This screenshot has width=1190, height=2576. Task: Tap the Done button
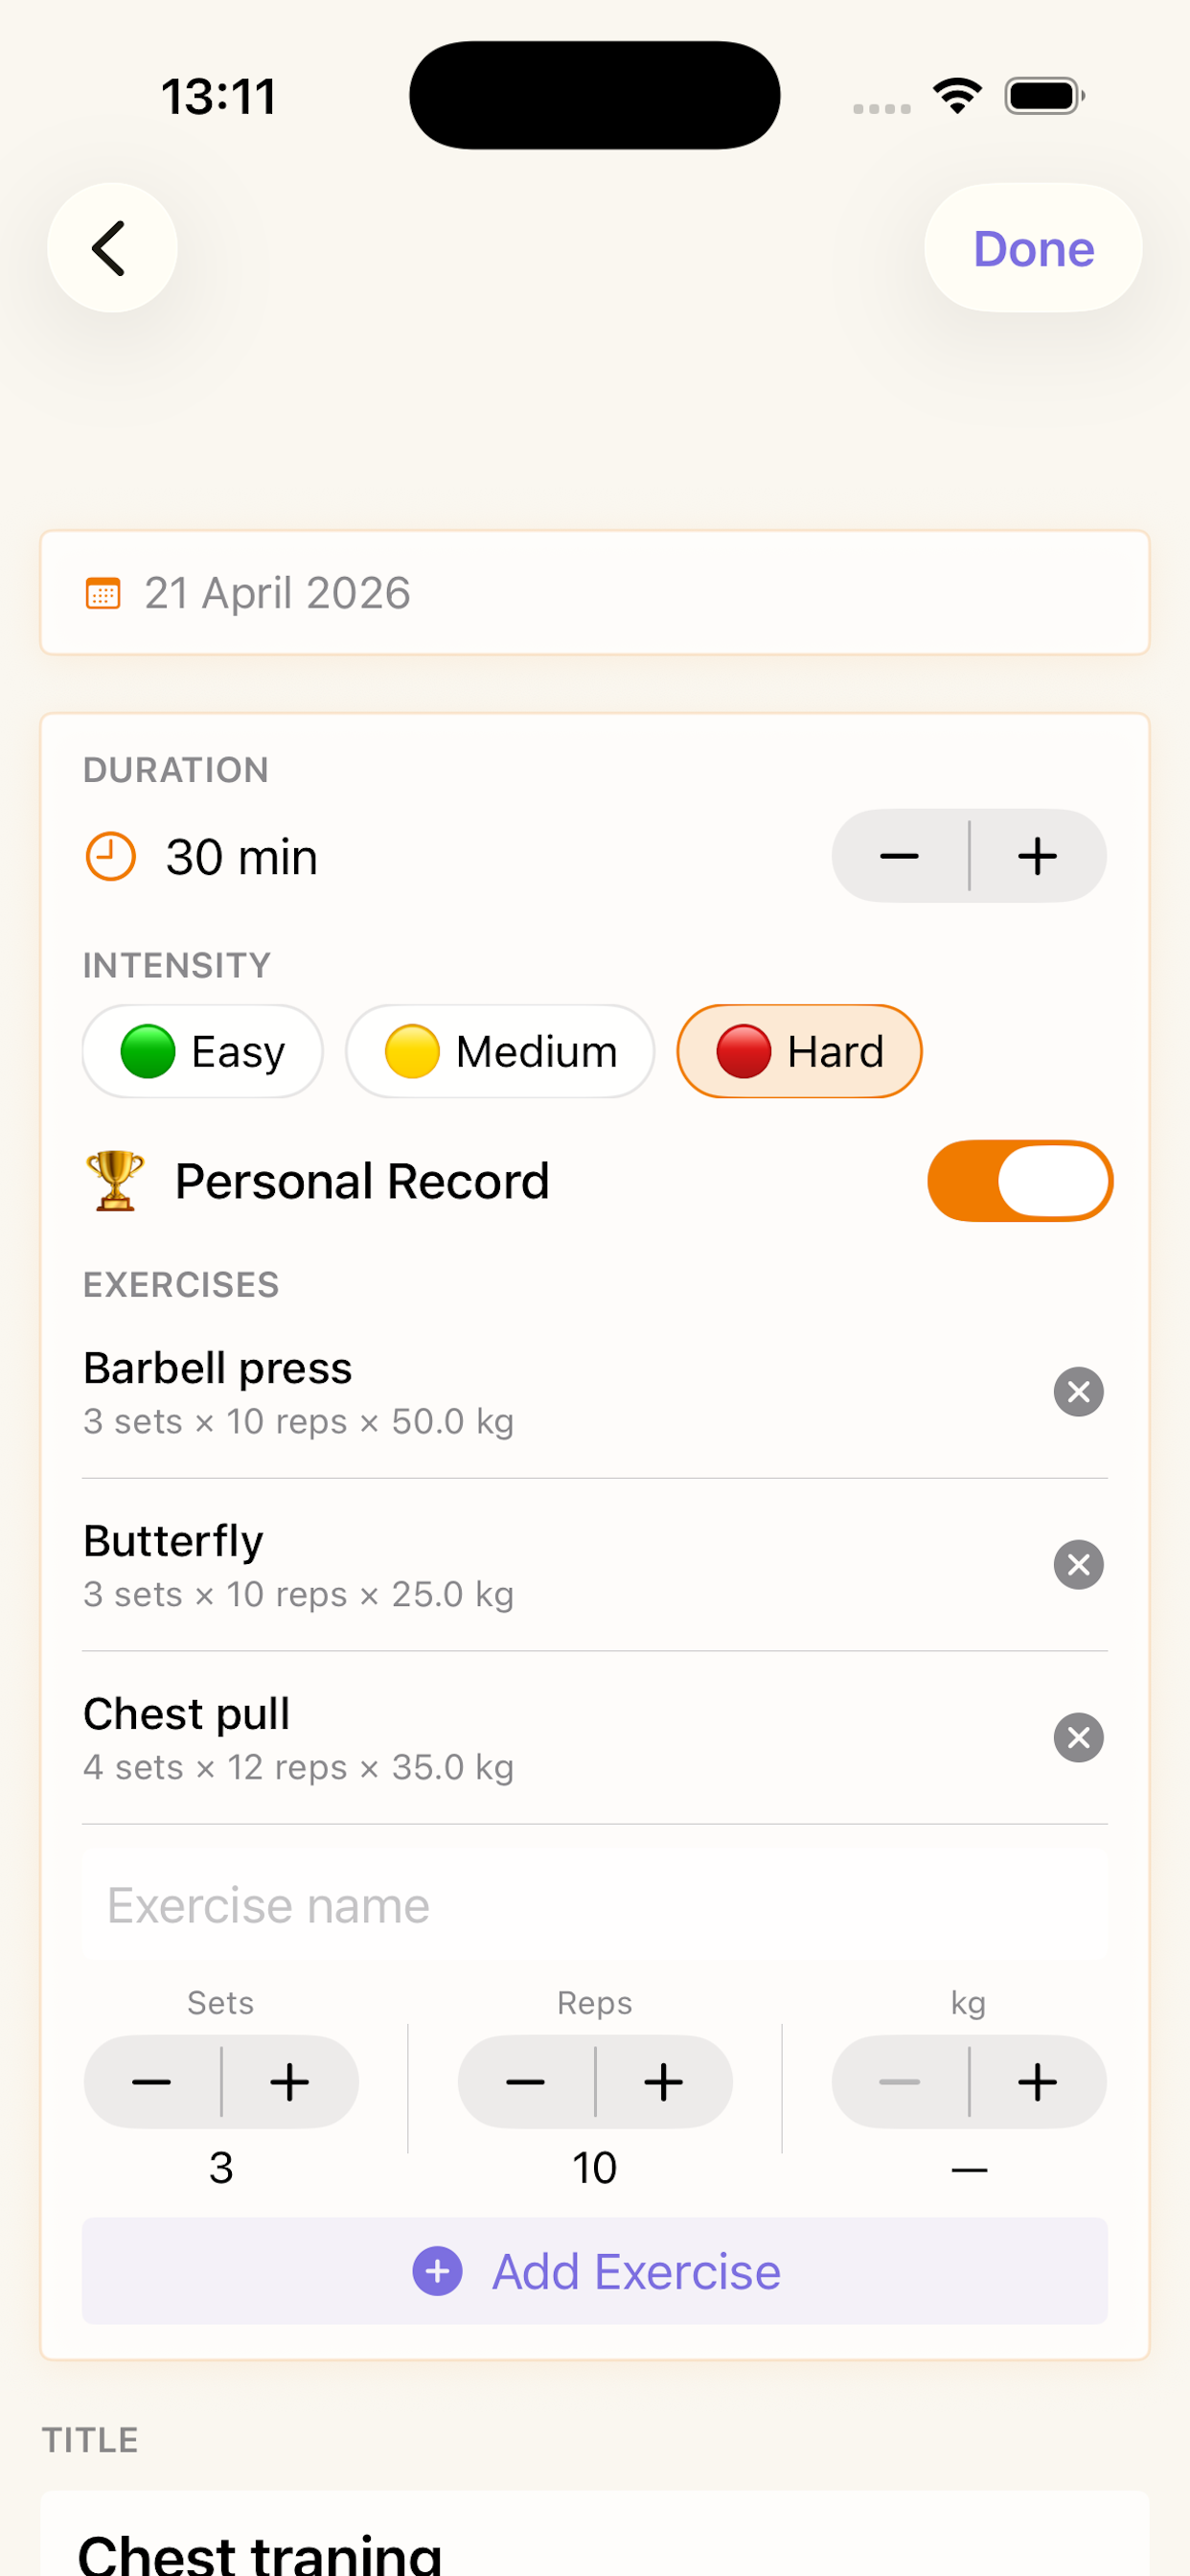pos(1033,248)
